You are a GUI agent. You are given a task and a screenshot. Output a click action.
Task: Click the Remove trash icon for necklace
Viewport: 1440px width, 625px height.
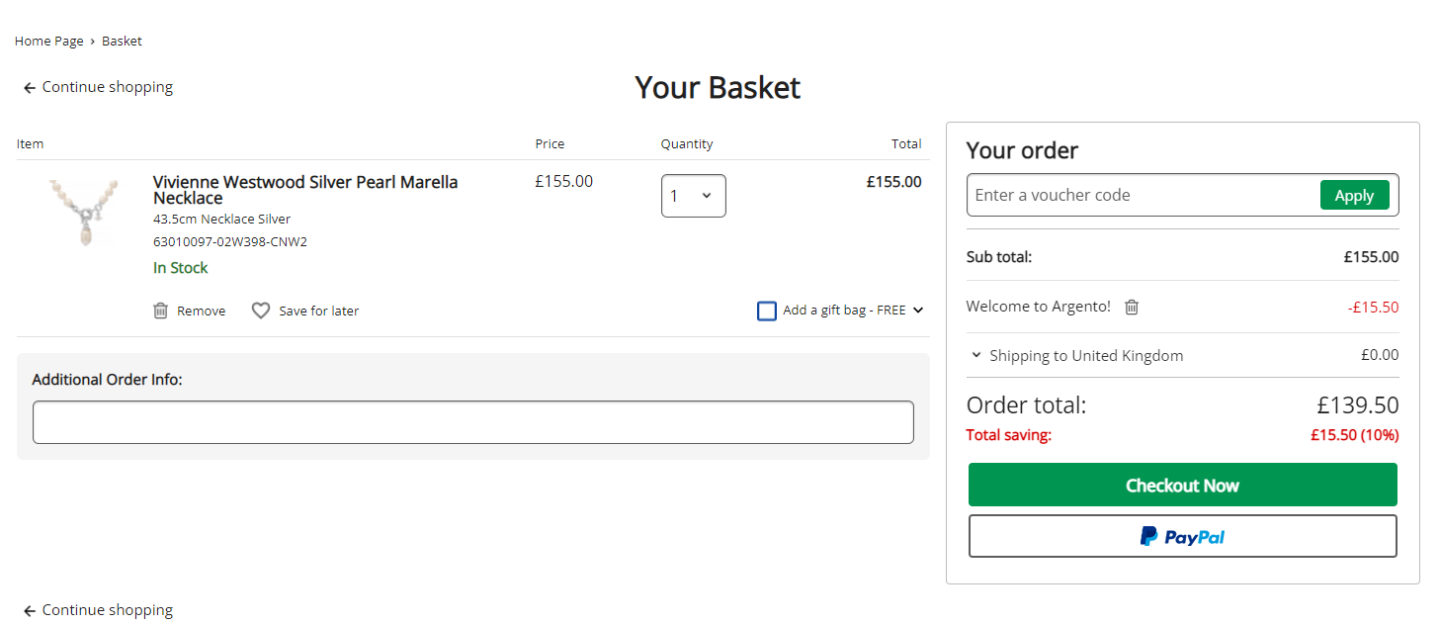[160, 311]
